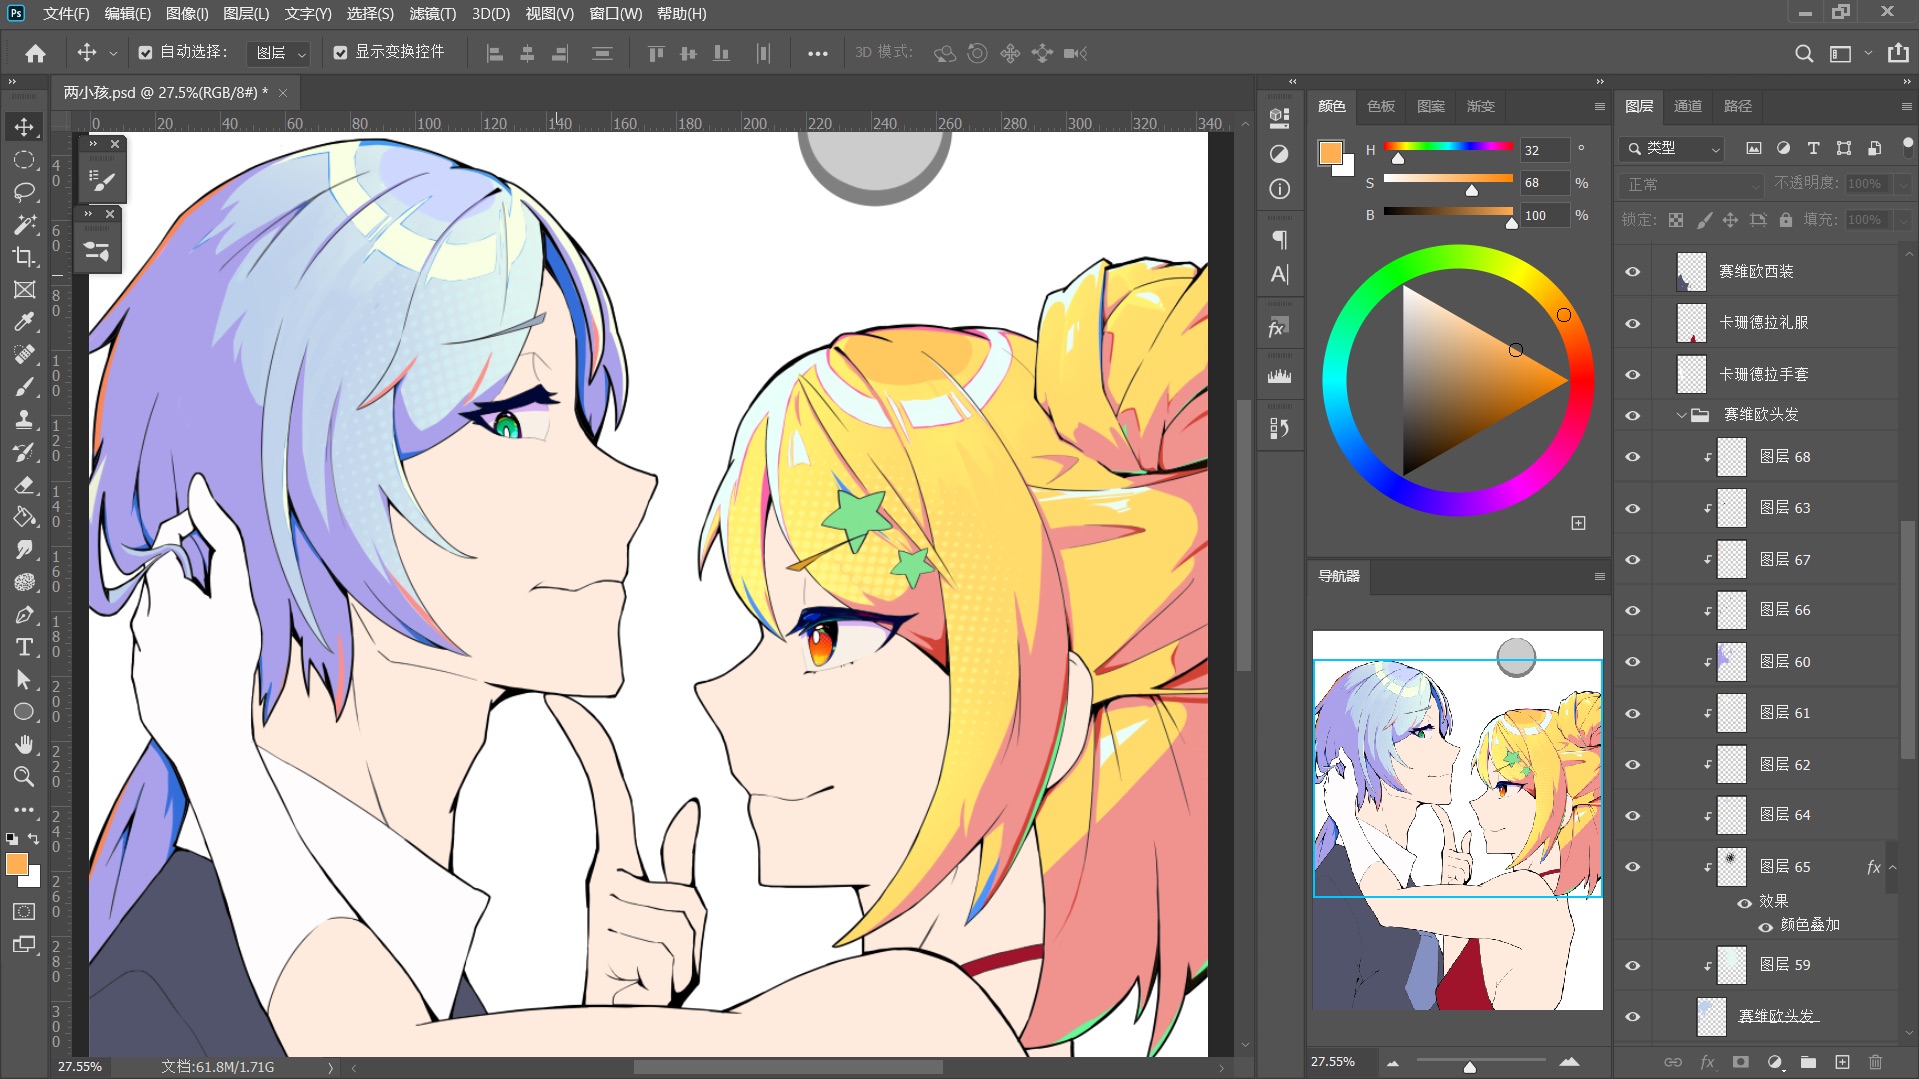Select the Magic Wand tool
This screenshot has width=1919, height=1079.
(24, 225)
